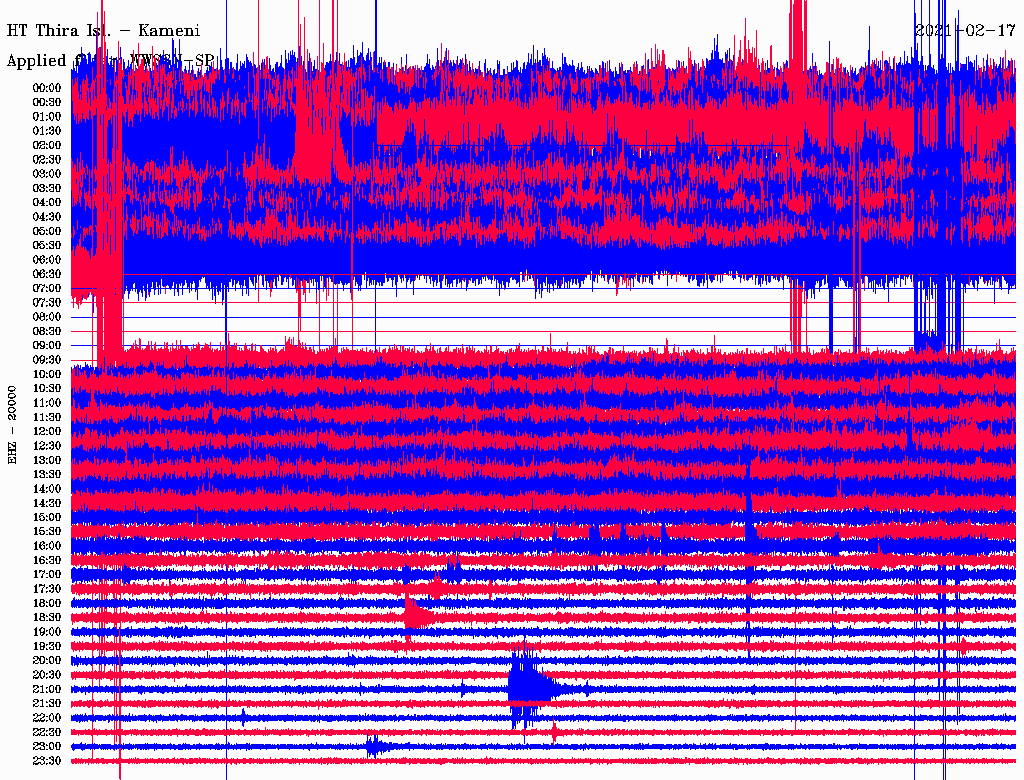Select the 07:30 time label
The width and height of the screenshot is (1024, 780).
click(47, 303)
